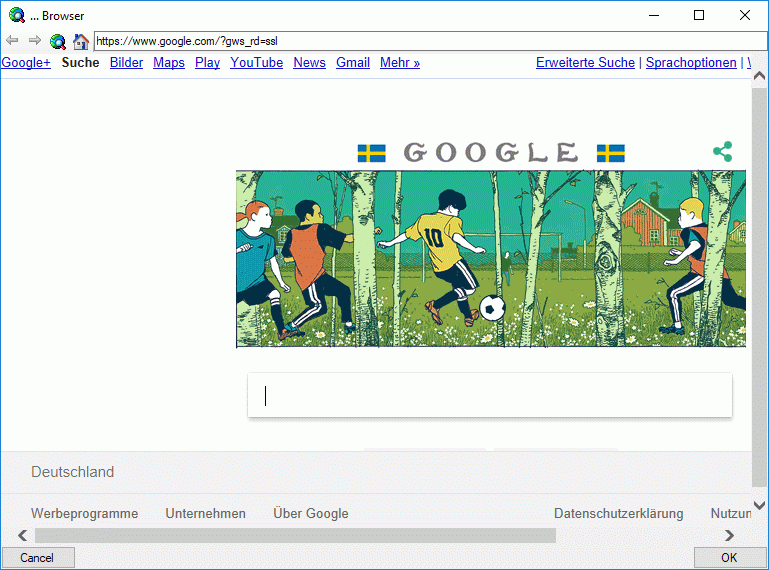The height and width of the screenshot is (570, 769).
Task: Click the right Swedish flag icon
Action: click(x=611, y=153)
